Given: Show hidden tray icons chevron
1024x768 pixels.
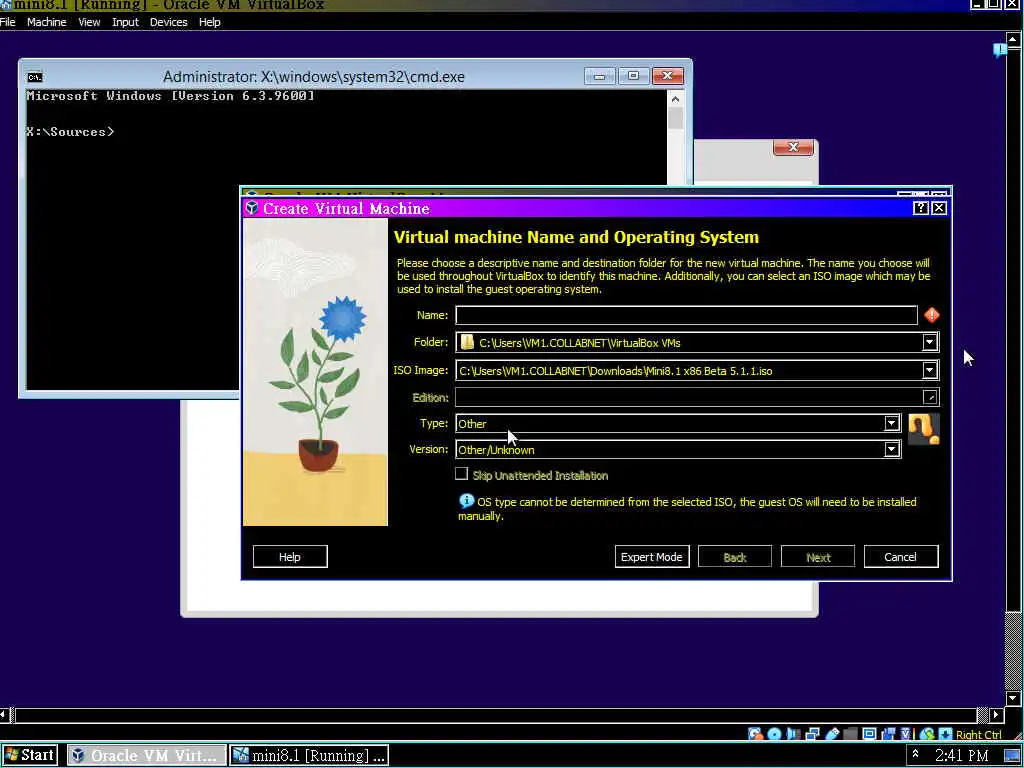Looking at the screenshot, I should tap(915, 754).
